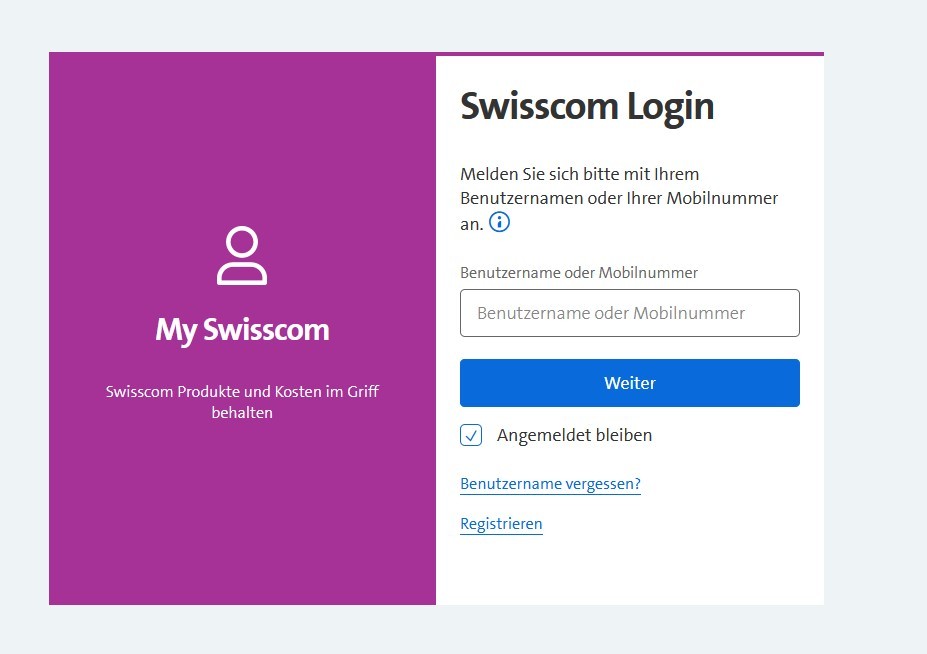The image size is (927, 654).
Task: Open 'Benutzername vergessen?' link
Action: point(550,483)
